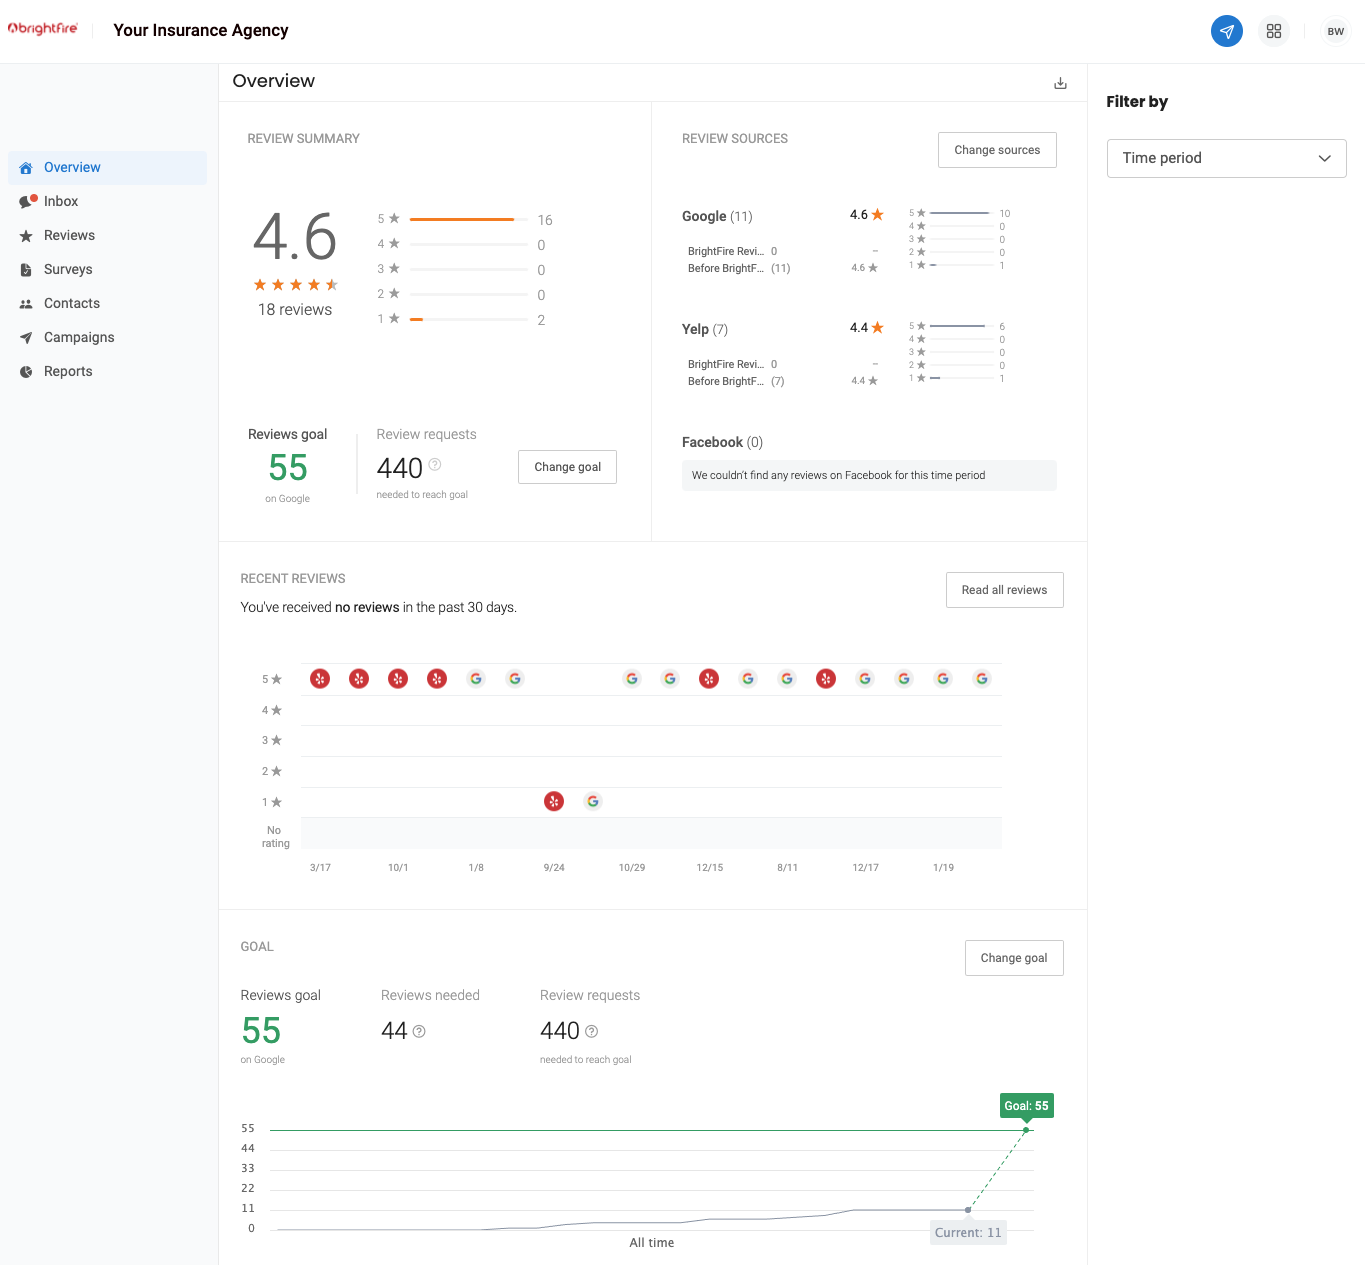Viewport: 1365px width, 1265px height.
Task: Click Read all reviews
Action: pos(1004,590)
